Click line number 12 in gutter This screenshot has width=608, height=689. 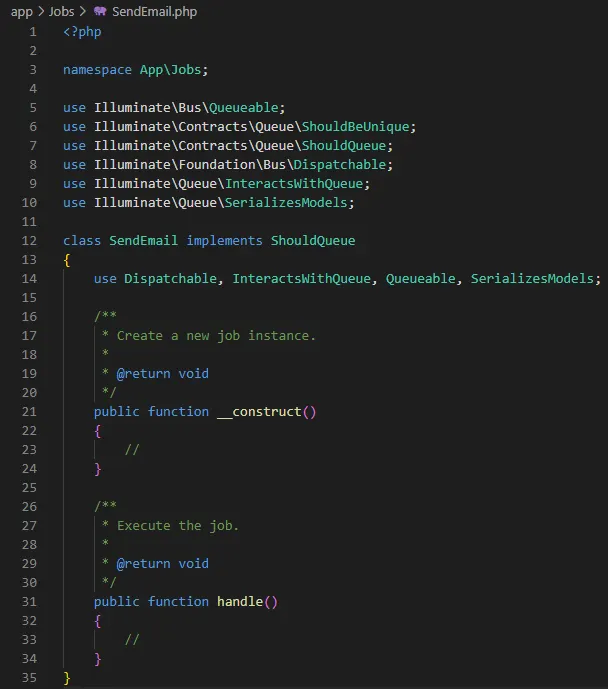point(29,241)
